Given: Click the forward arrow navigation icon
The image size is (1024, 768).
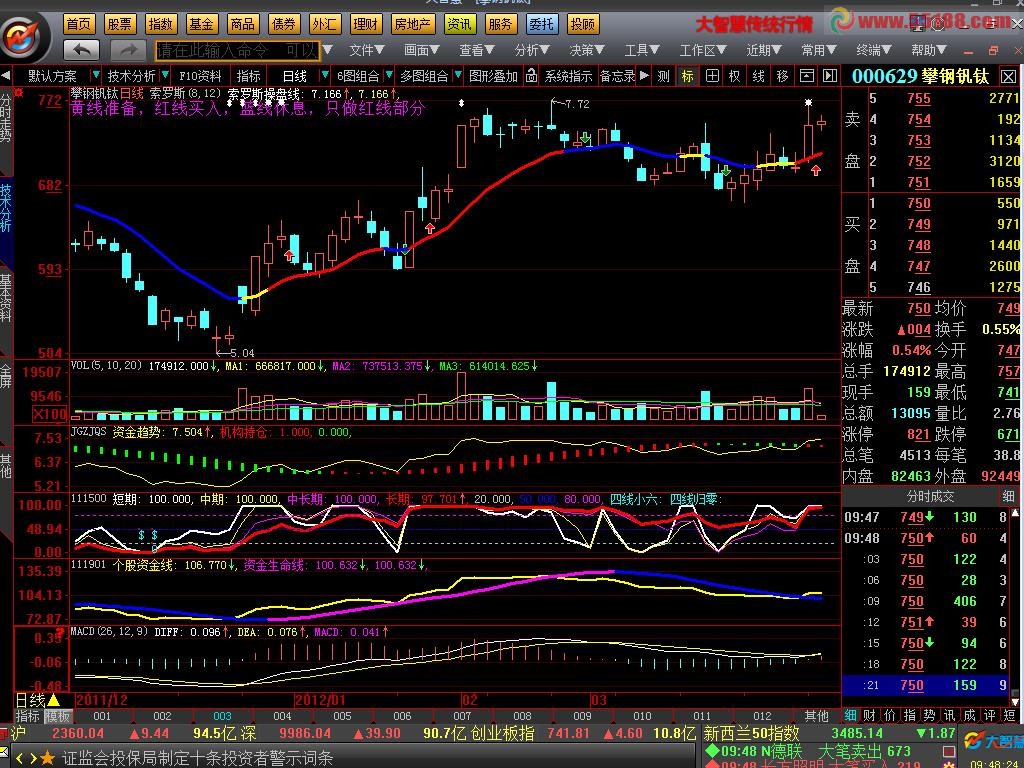Looking at the screenshot, I should (129, 50).
